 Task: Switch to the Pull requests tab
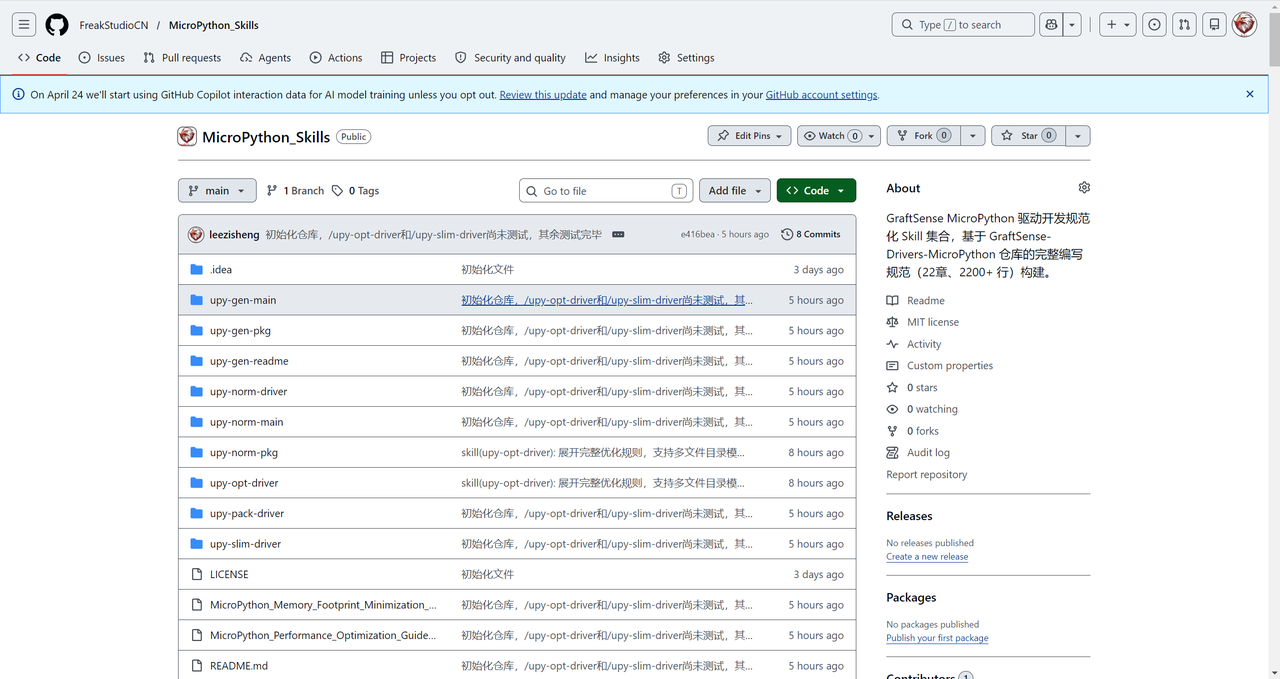point(182,58)
